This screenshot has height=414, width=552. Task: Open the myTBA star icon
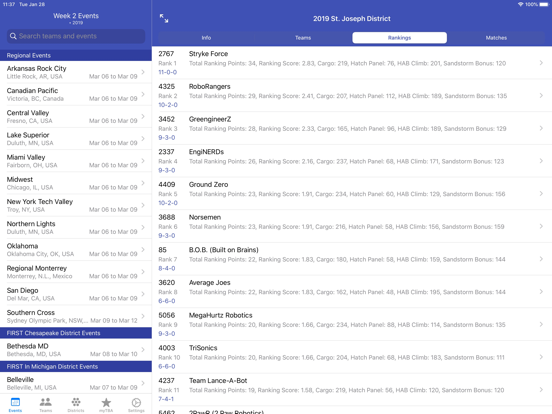106,402
